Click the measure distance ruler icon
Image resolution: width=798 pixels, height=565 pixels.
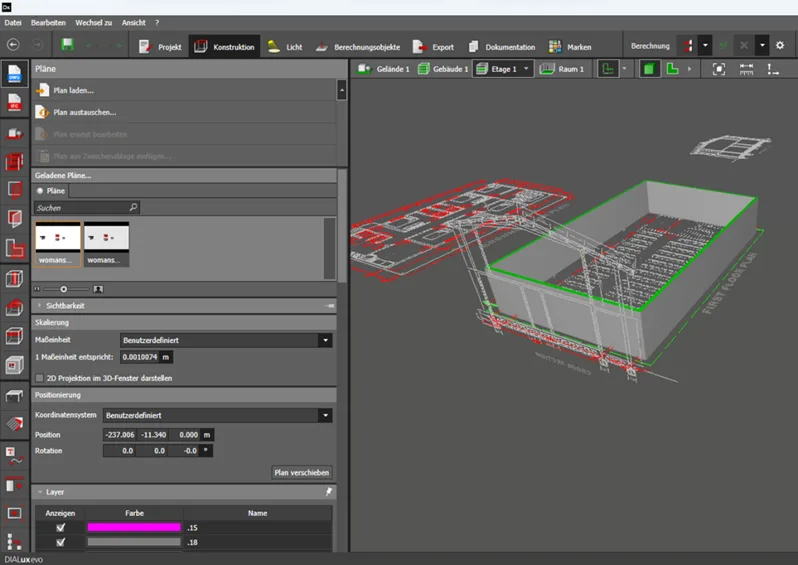pos(746,69)
